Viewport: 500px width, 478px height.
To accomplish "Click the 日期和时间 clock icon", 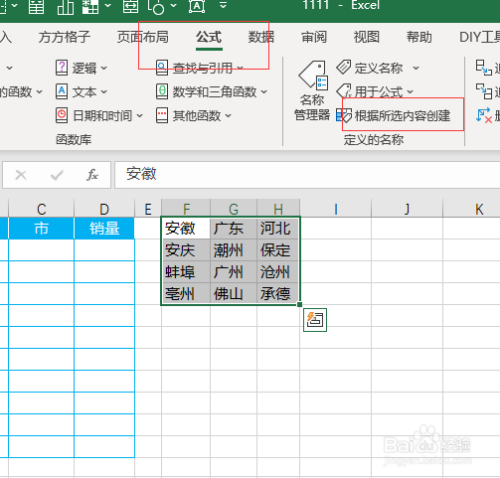I will click(x=62, y=115).
